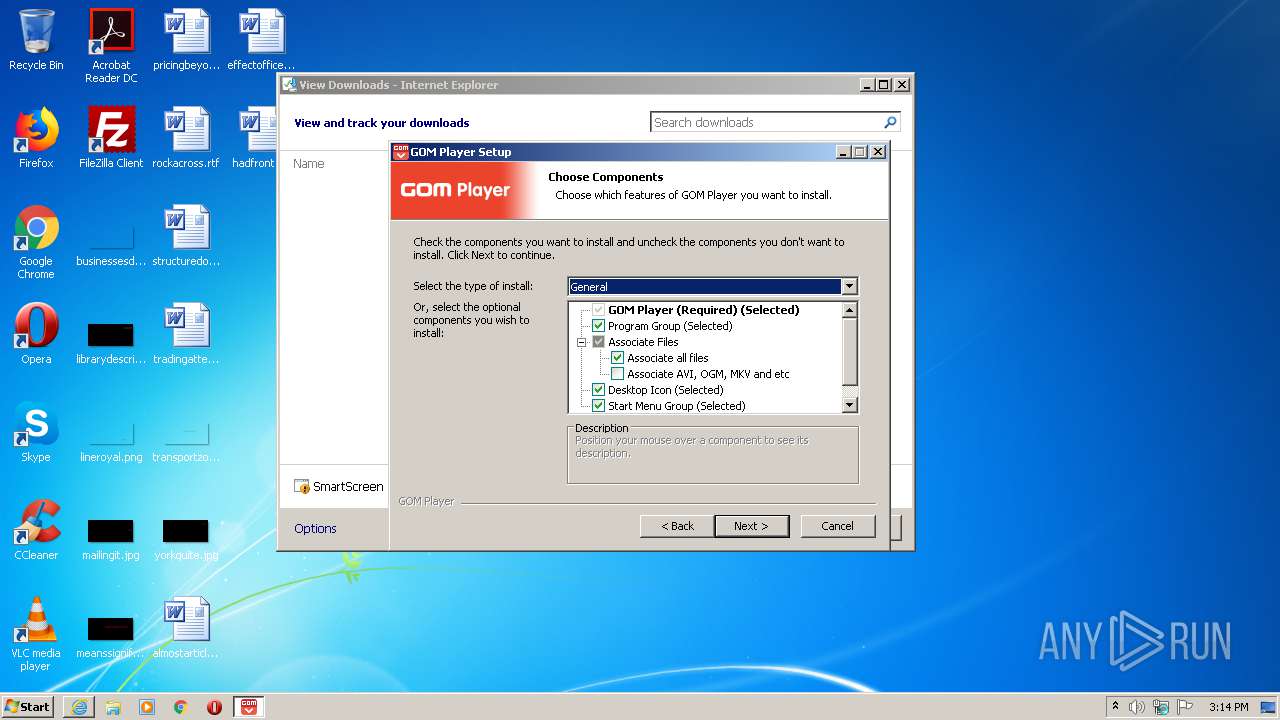Open Windows Media Player taskbar icon
This screenshot has height=720, width=1280.
coord(147,707)
